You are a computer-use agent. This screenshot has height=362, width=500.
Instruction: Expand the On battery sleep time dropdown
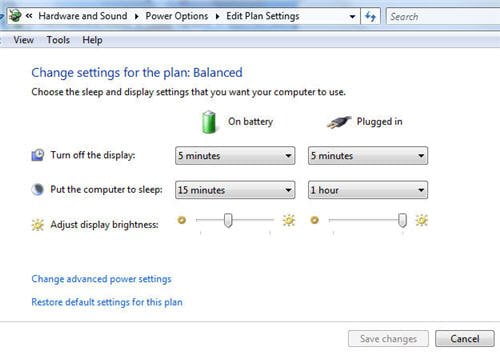click(x=235, y=190)
